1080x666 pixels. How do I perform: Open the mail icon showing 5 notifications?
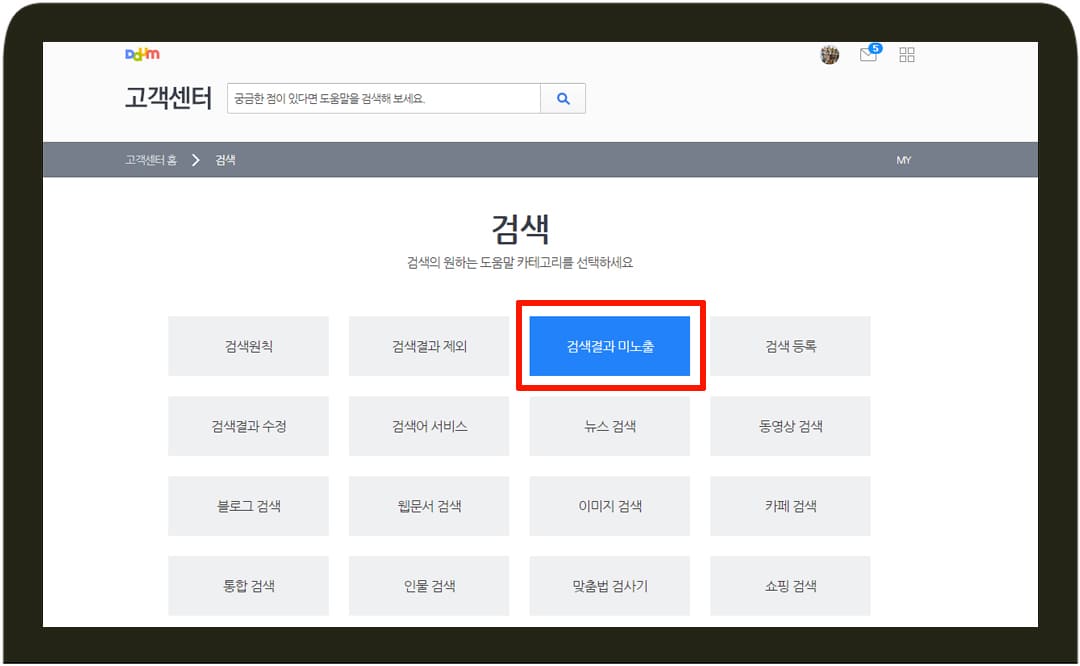(868, 56)
